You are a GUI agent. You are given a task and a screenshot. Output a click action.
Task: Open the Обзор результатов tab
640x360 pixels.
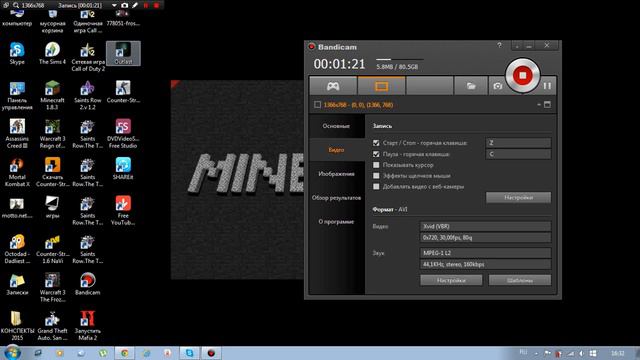(336, 198)
